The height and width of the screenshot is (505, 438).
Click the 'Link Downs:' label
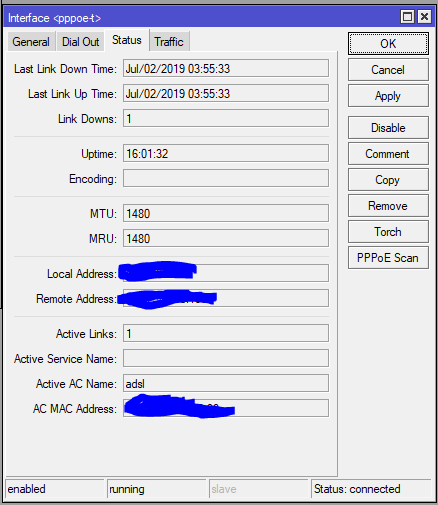point(87,119)
